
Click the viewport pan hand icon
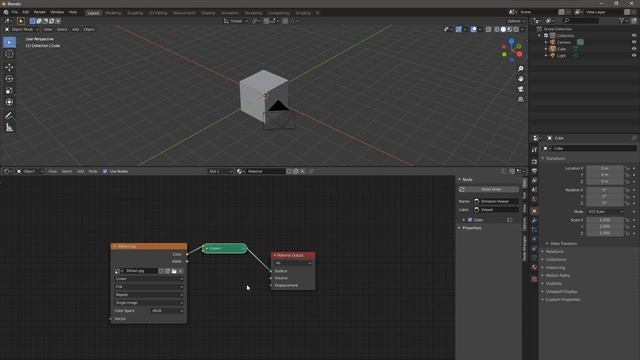[x=520, y=78]
